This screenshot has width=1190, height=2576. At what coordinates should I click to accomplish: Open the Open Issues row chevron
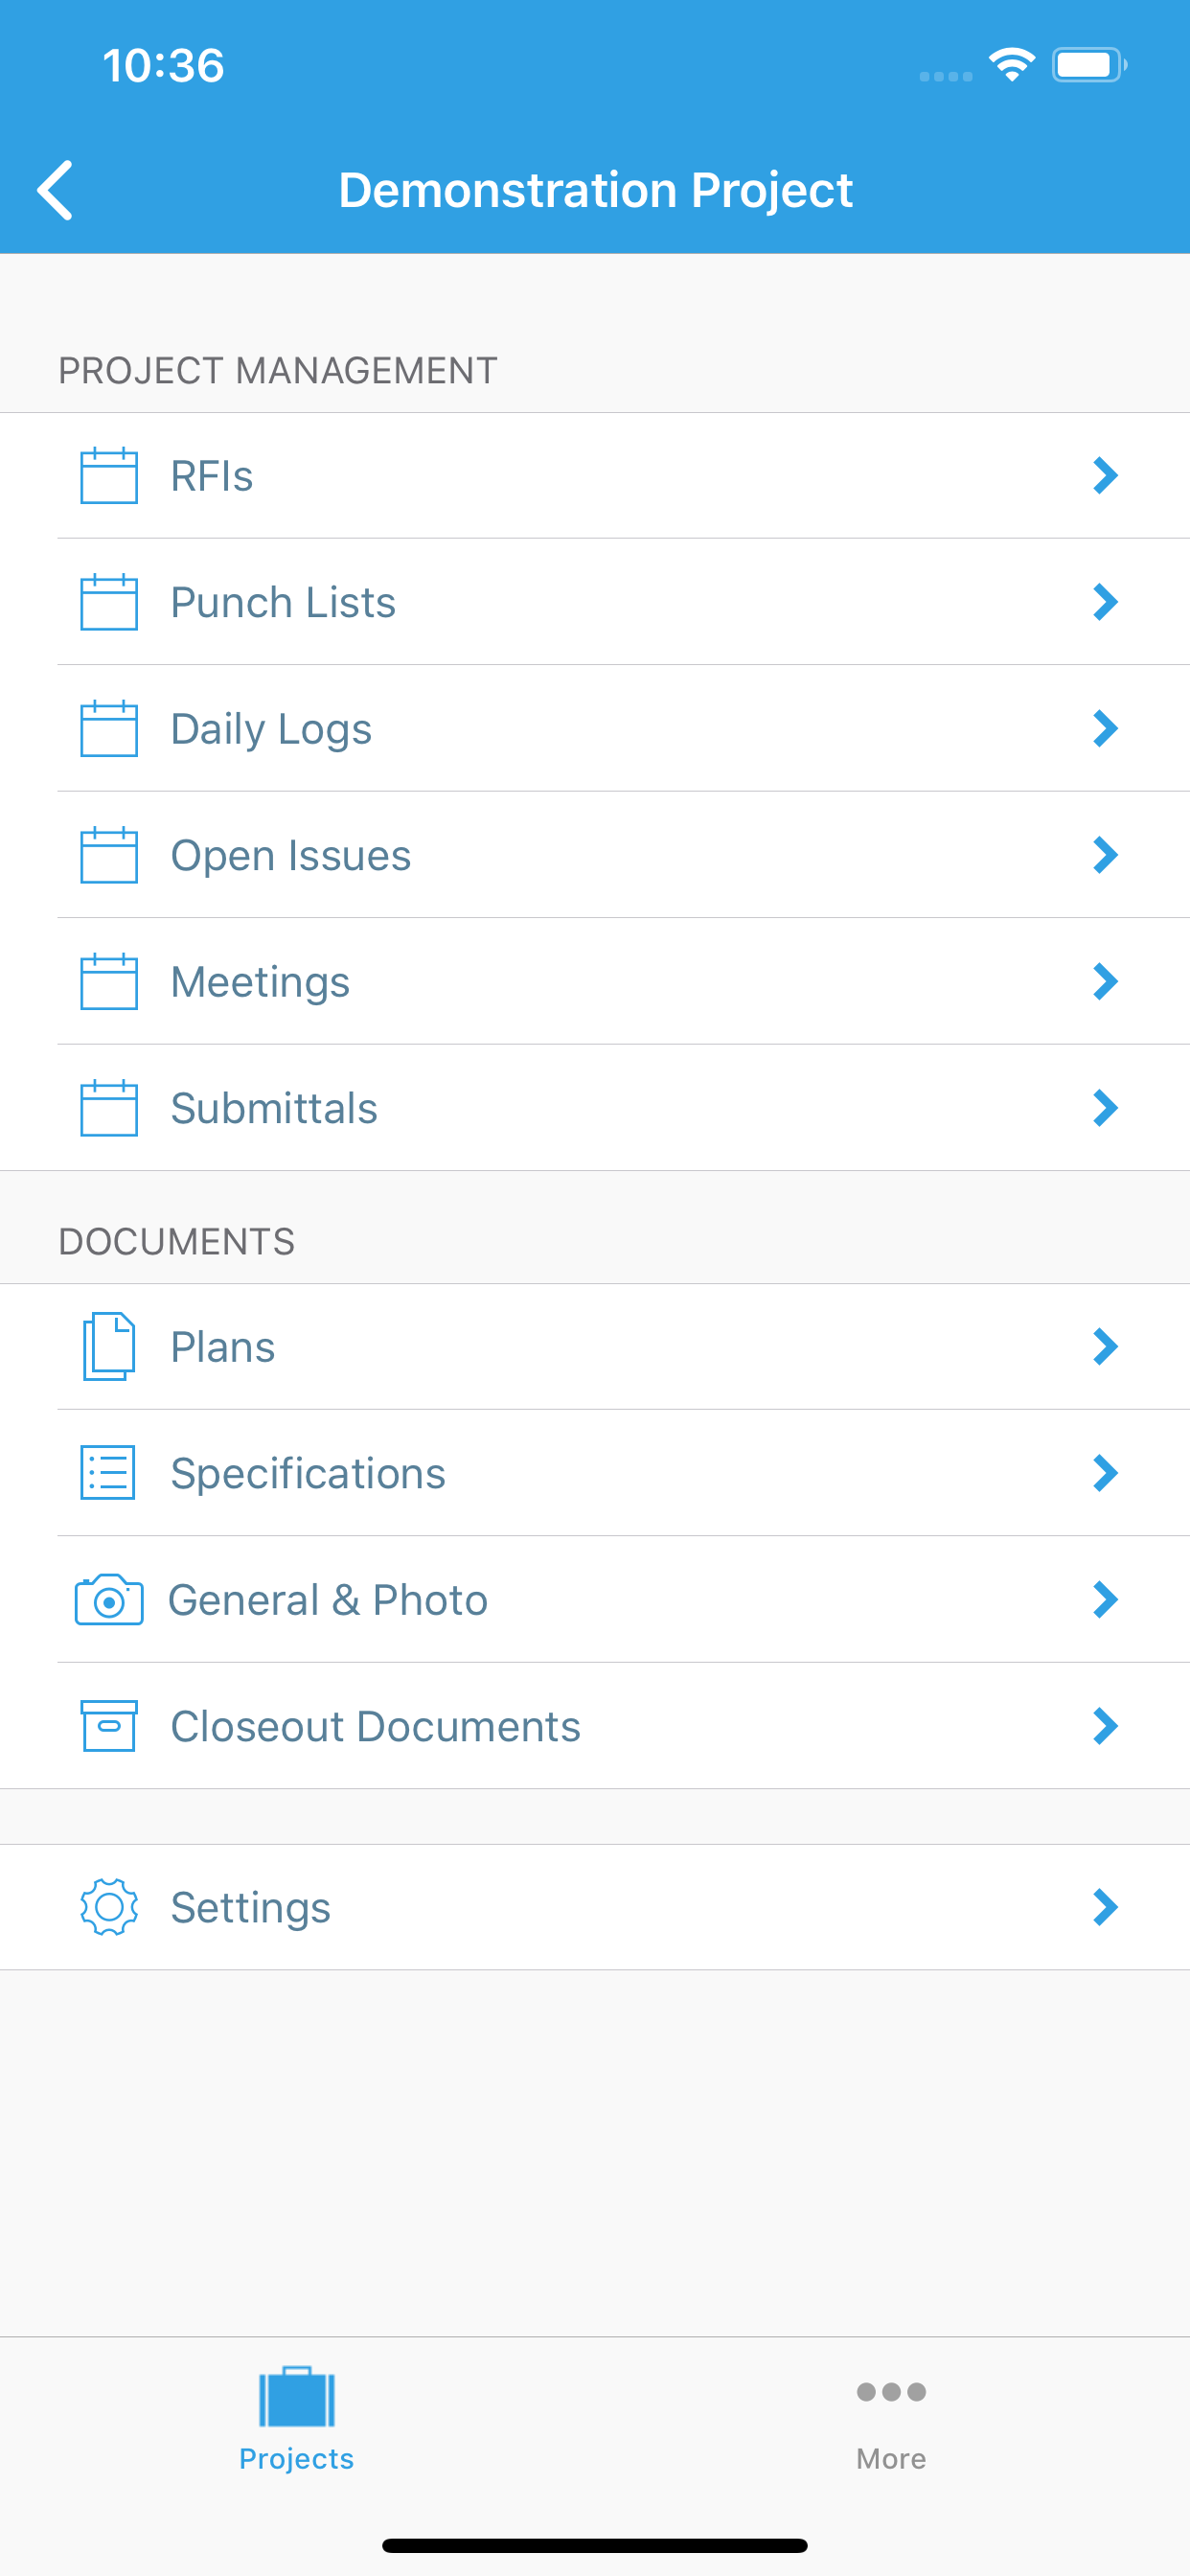click(1105, 855)
